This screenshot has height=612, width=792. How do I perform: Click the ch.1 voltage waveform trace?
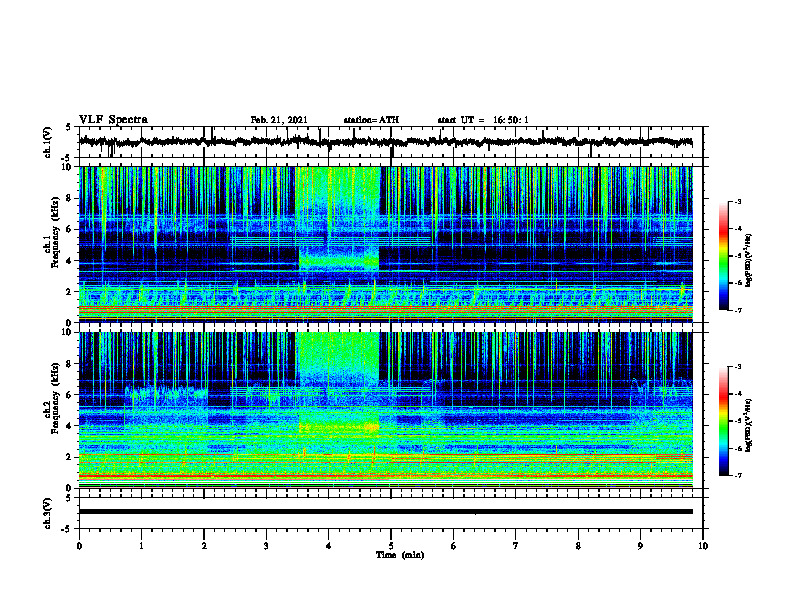(385, 142)
